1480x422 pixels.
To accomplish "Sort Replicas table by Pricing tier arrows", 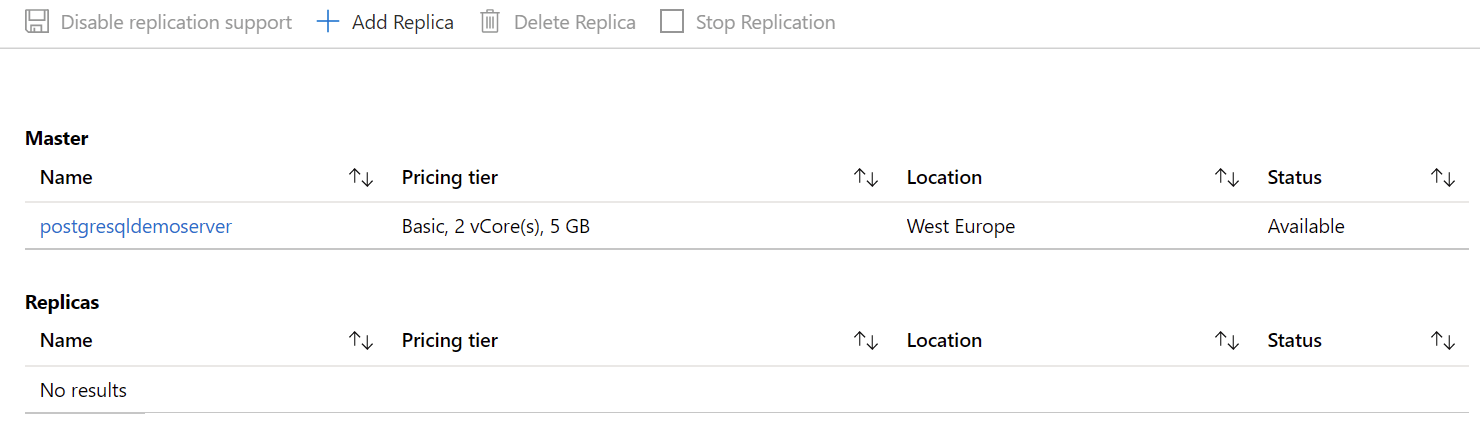I will click(x=866, y=340).
